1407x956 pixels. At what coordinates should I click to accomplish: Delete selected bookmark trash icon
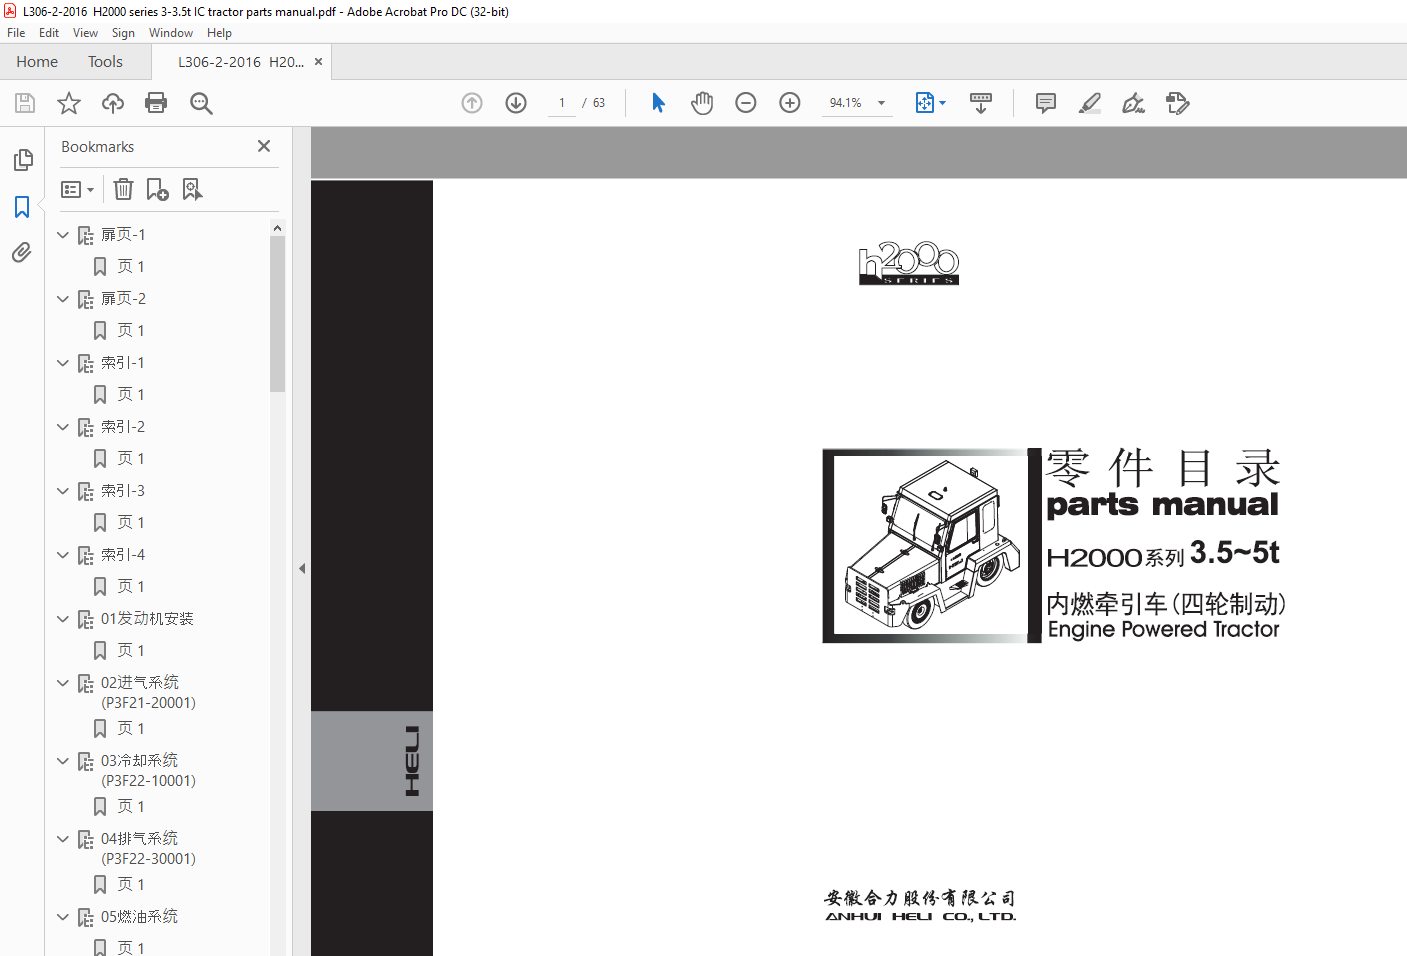click(123, 189)
